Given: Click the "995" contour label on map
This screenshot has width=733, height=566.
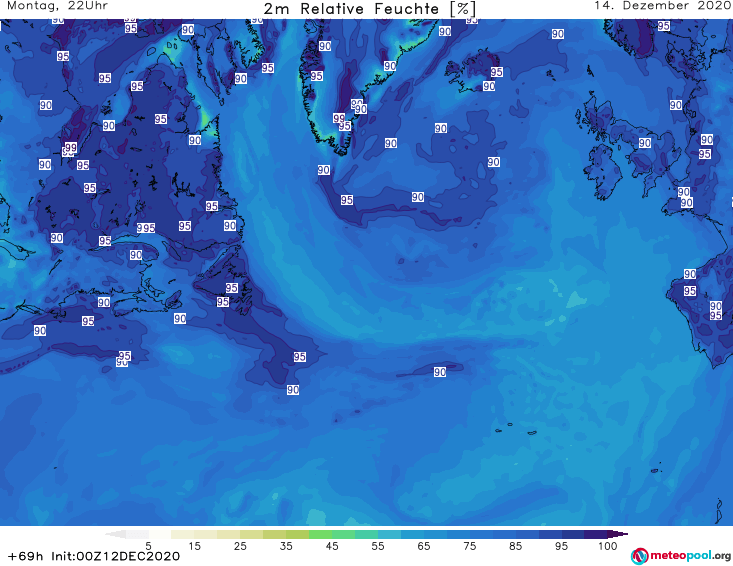Looking at the screenshot, I should click(146, 228).
